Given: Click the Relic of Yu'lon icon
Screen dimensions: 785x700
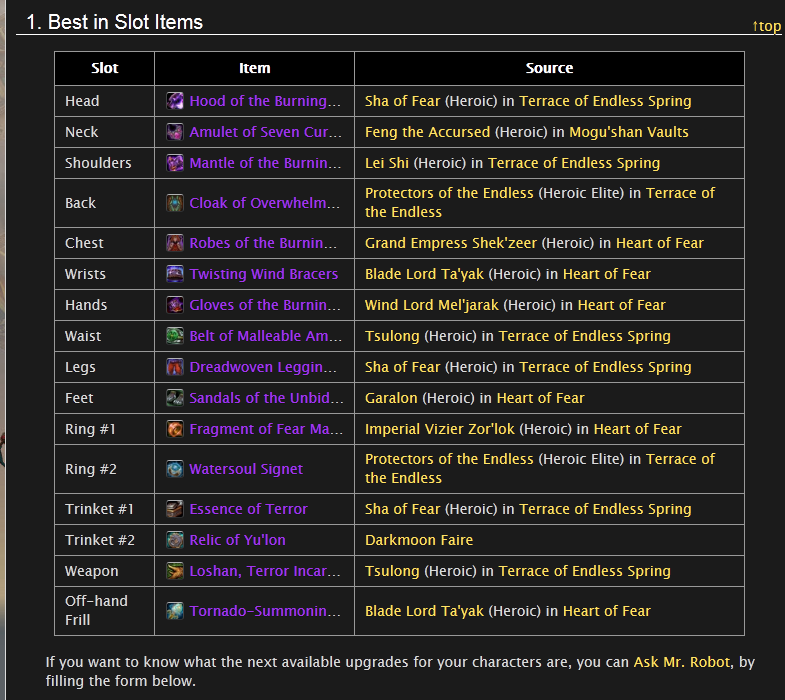Looking at the screenshot, I should tap(175, 540).
